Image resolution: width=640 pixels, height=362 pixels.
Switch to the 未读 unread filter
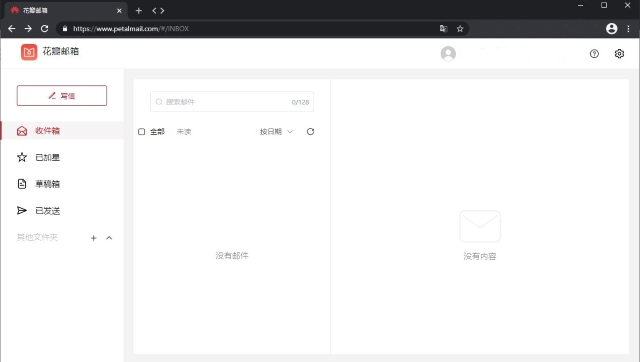(x=184, y=131)
